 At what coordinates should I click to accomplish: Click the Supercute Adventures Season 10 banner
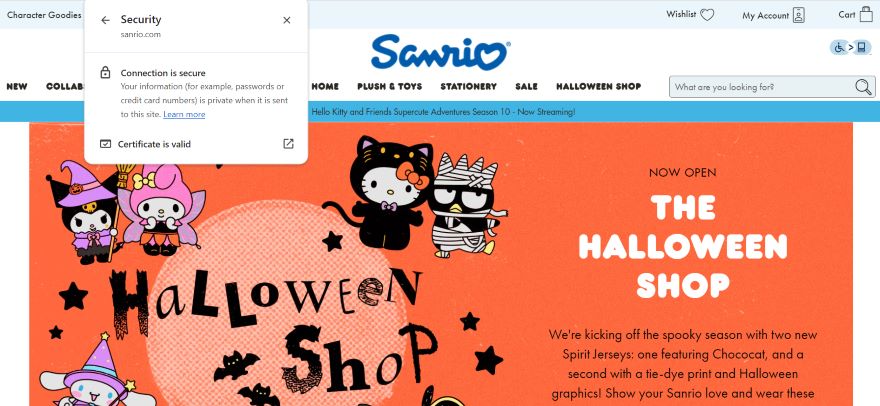tap(443, 112)
